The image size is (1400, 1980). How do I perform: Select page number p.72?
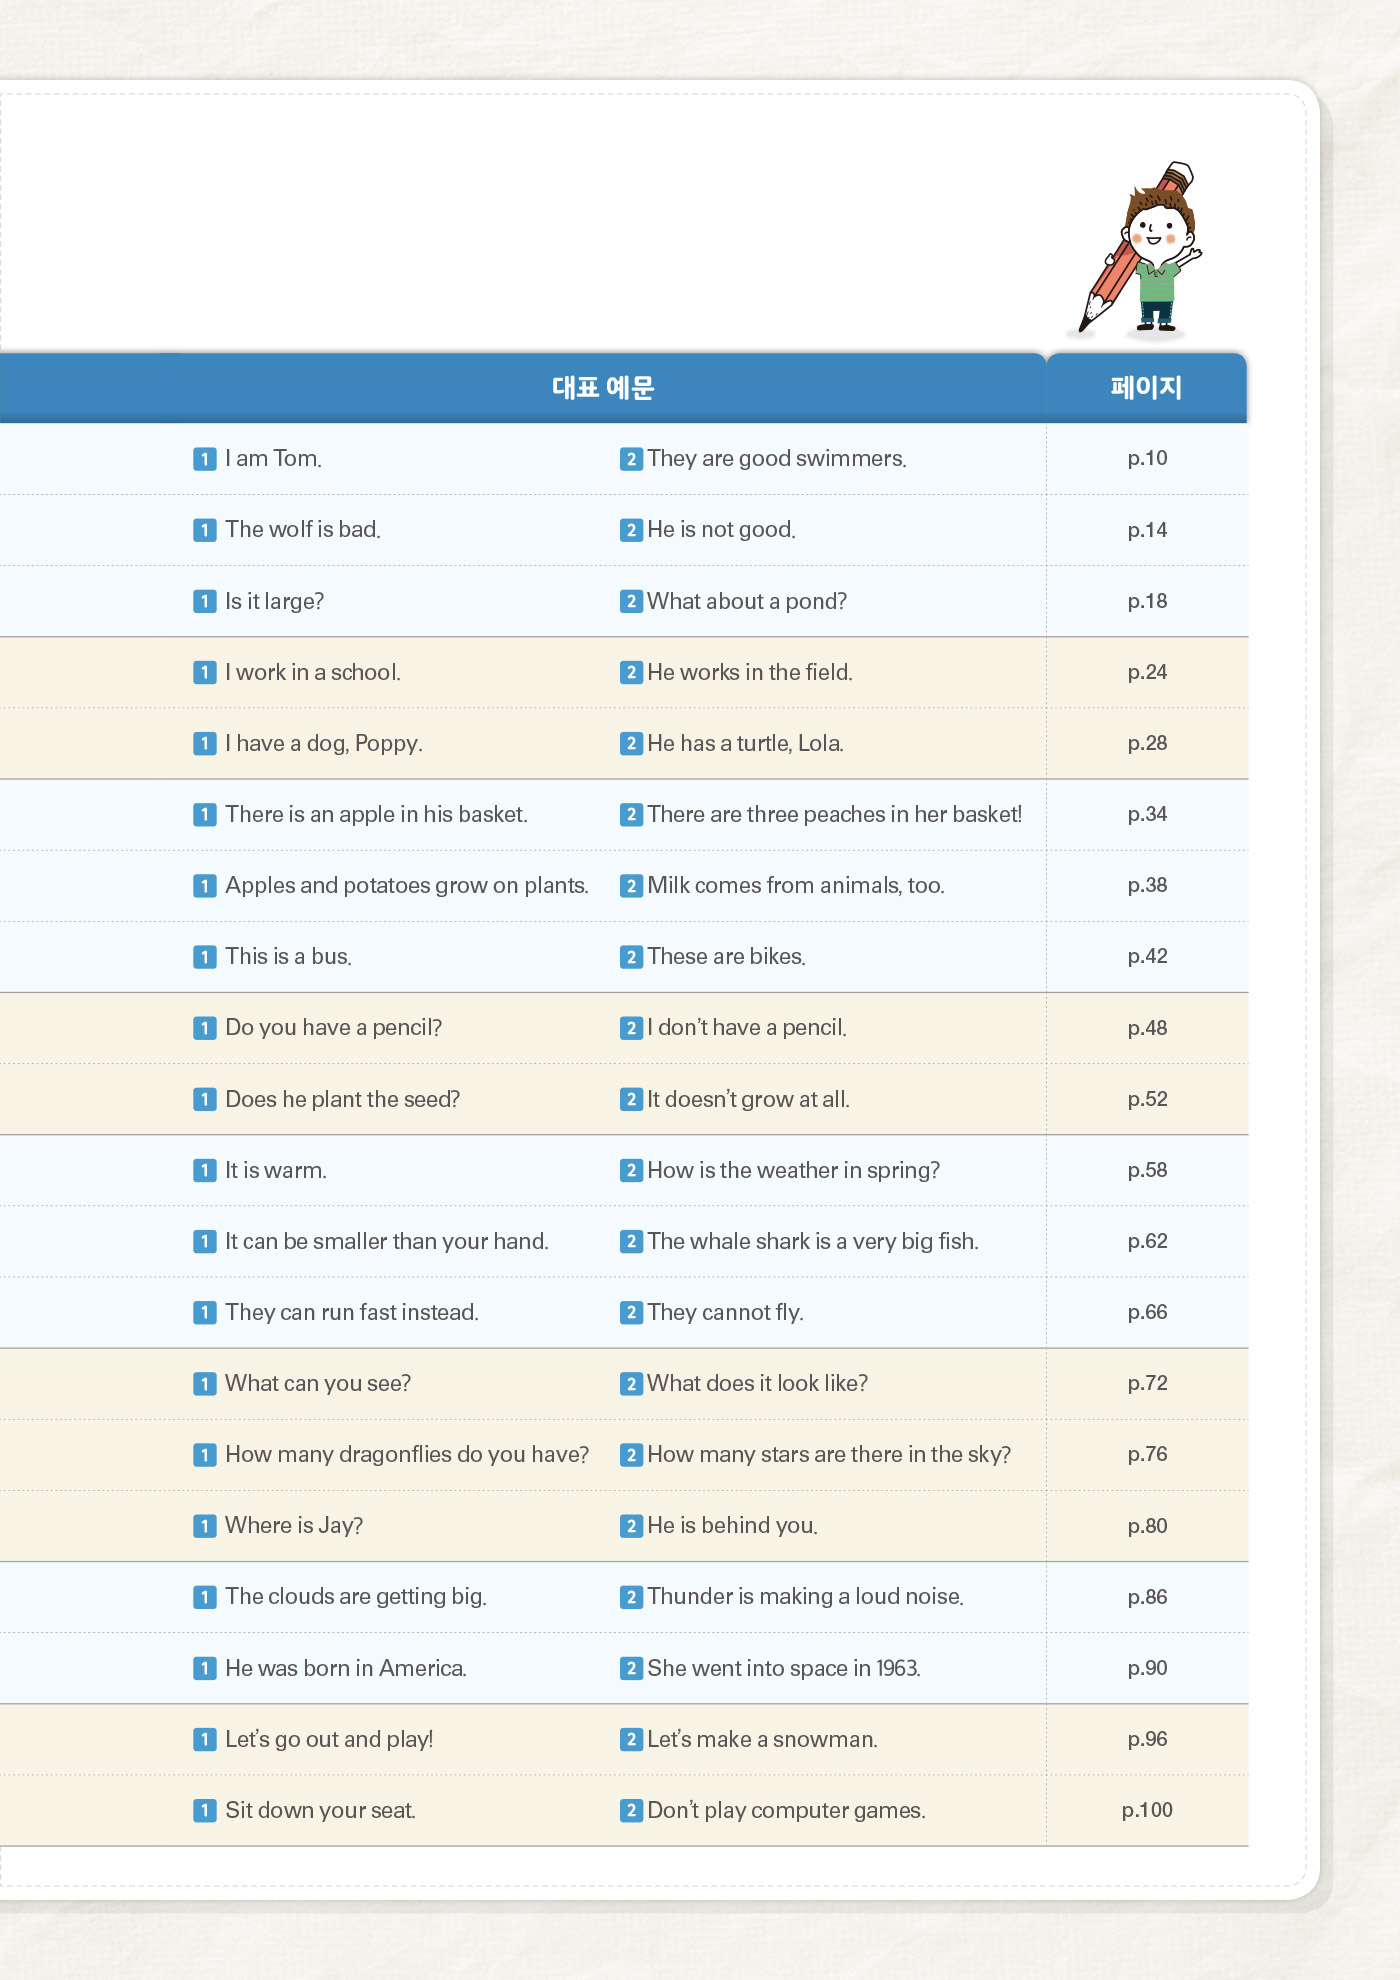pyautogui.click(x=1147, y=1383)
